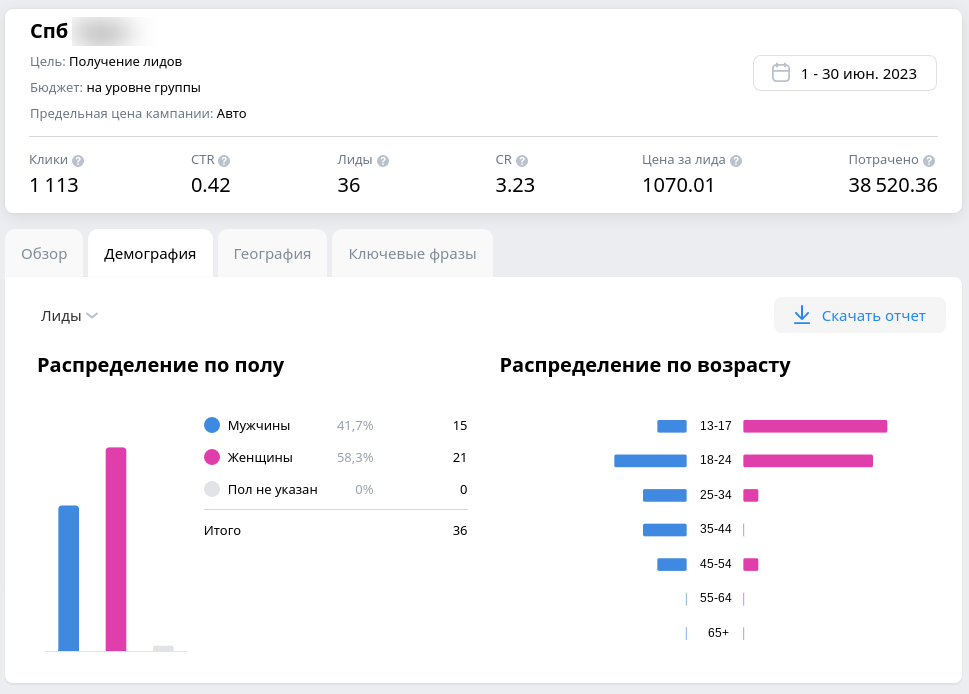
Task: Open the 1 - 30 июн. 2023 date range
Action: pos(845,73)
